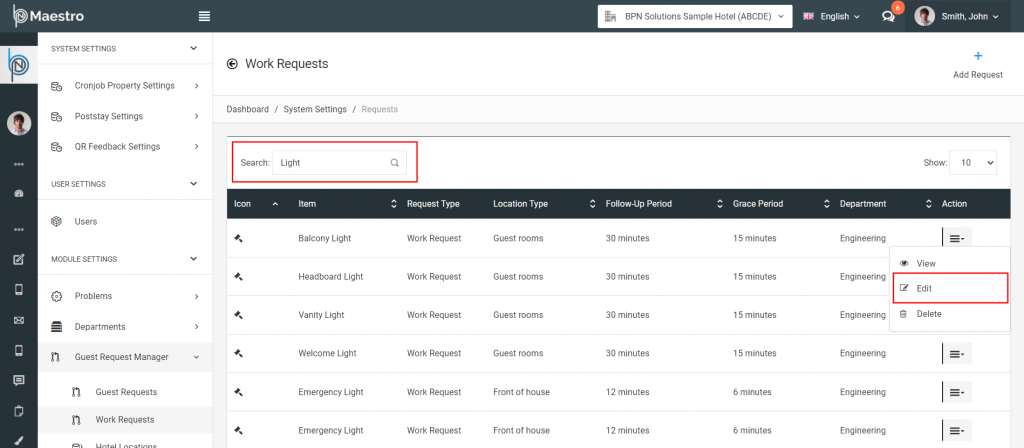Image resolution: width=1024 pixels, height=448 pixels.
Task: Click the Dashboard breadcrumb link
Action: 248,109
